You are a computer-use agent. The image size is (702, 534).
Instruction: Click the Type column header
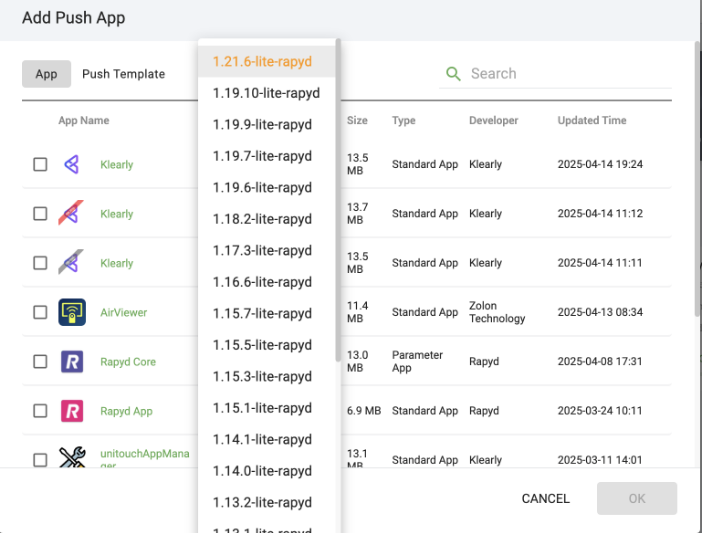[404, 120]
